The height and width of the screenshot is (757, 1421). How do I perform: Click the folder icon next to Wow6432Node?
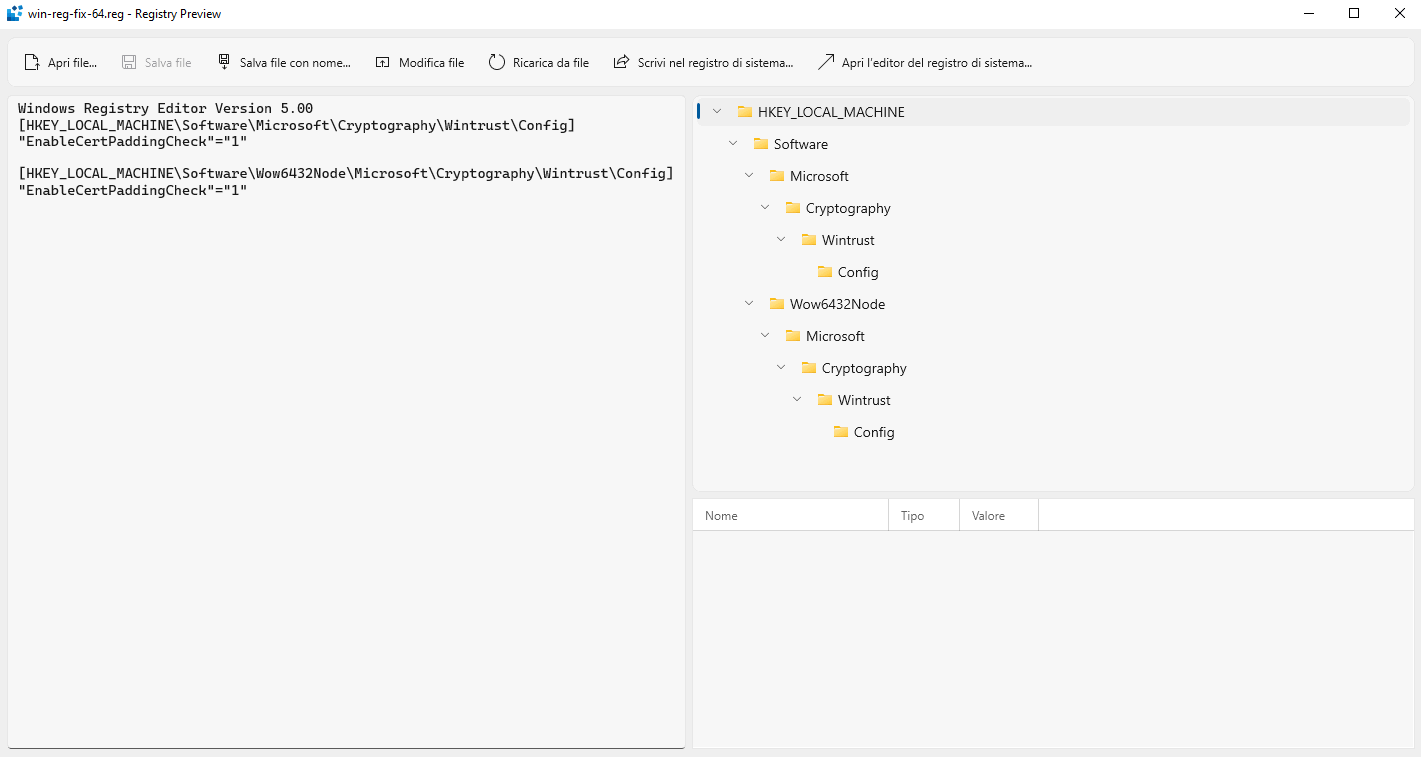pos(777,304)
